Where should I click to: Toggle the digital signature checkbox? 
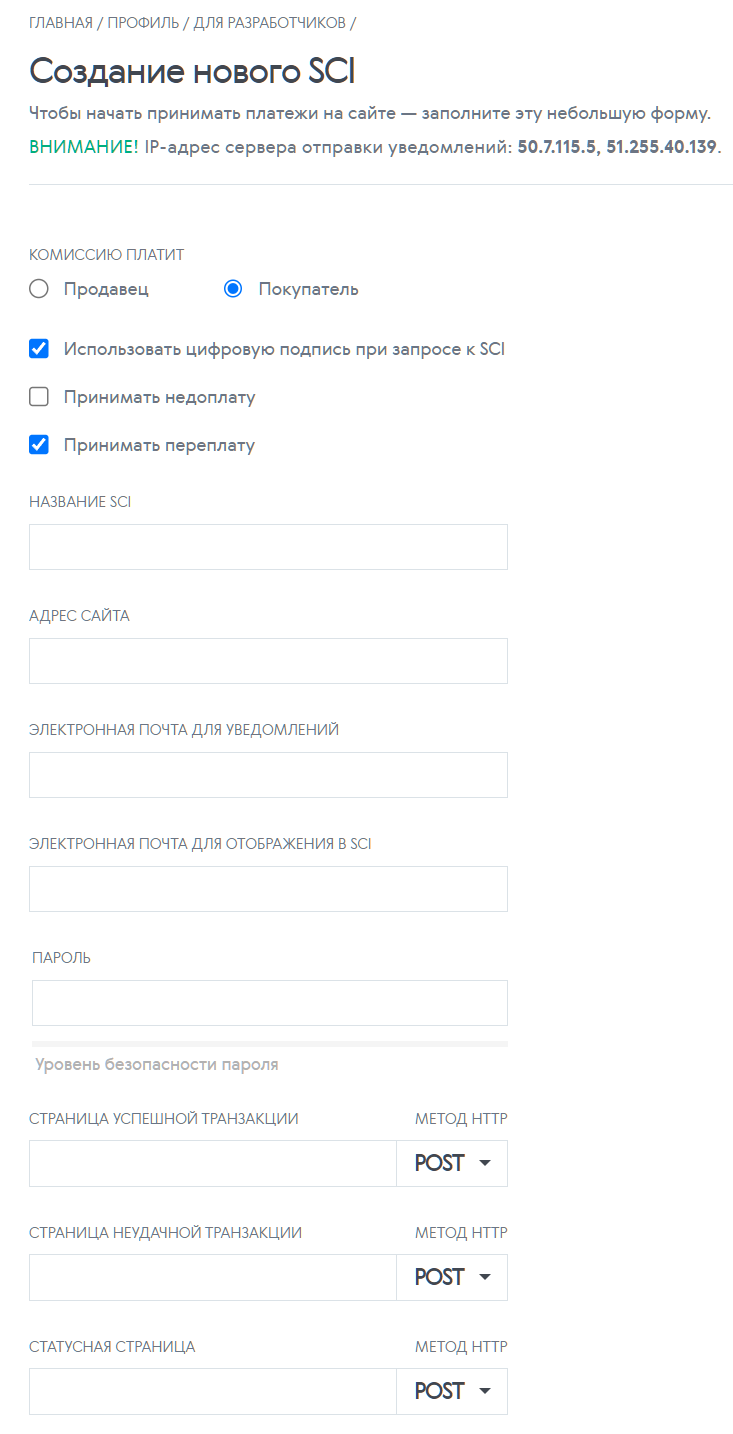pyautogui.click(x=39, y=349)
